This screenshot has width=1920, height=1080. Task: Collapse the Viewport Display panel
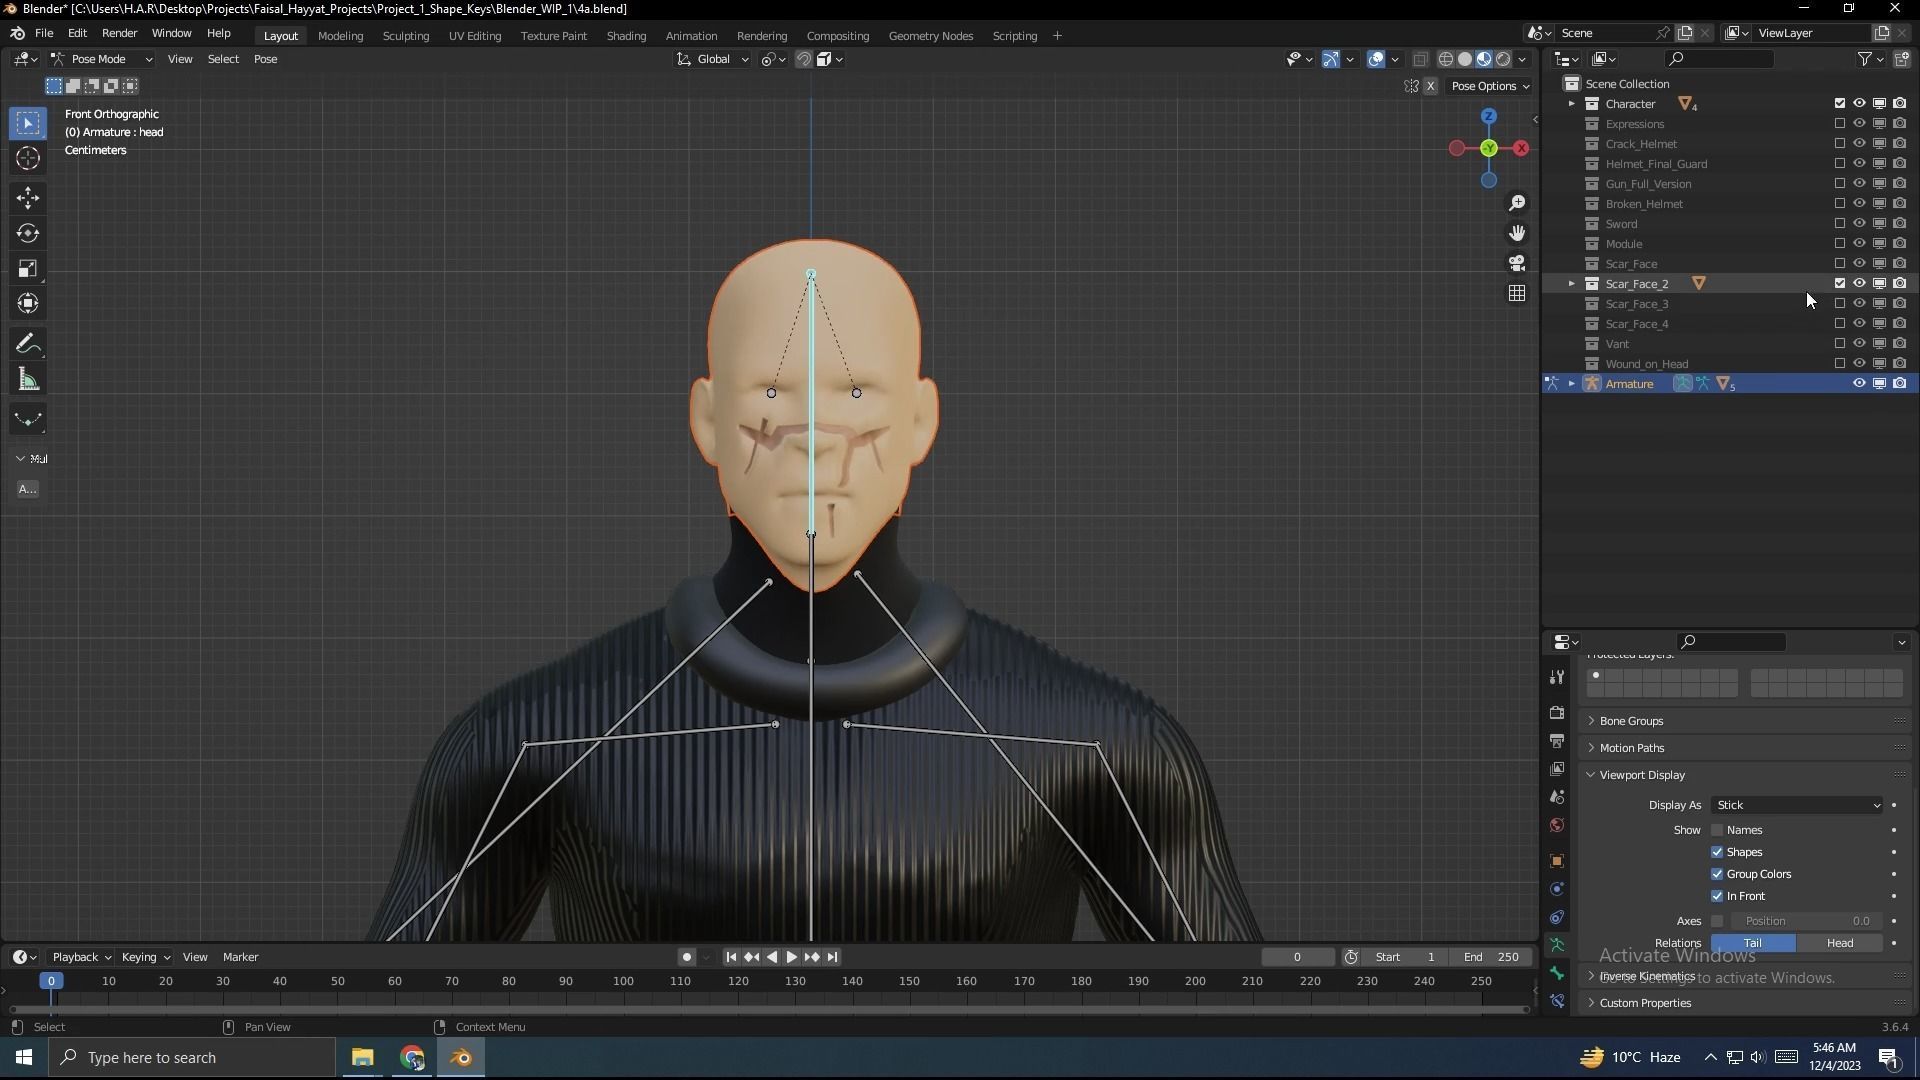click(x=1641, y=775)
